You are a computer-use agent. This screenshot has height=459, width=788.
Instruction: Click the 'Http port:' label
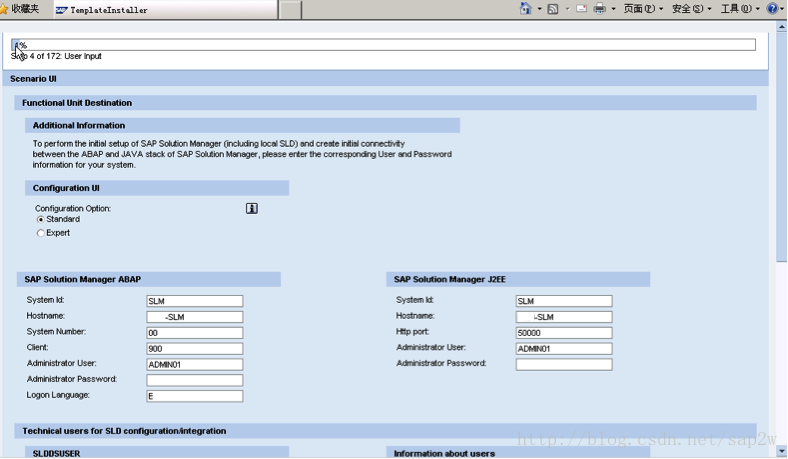[x=413, y=332]
